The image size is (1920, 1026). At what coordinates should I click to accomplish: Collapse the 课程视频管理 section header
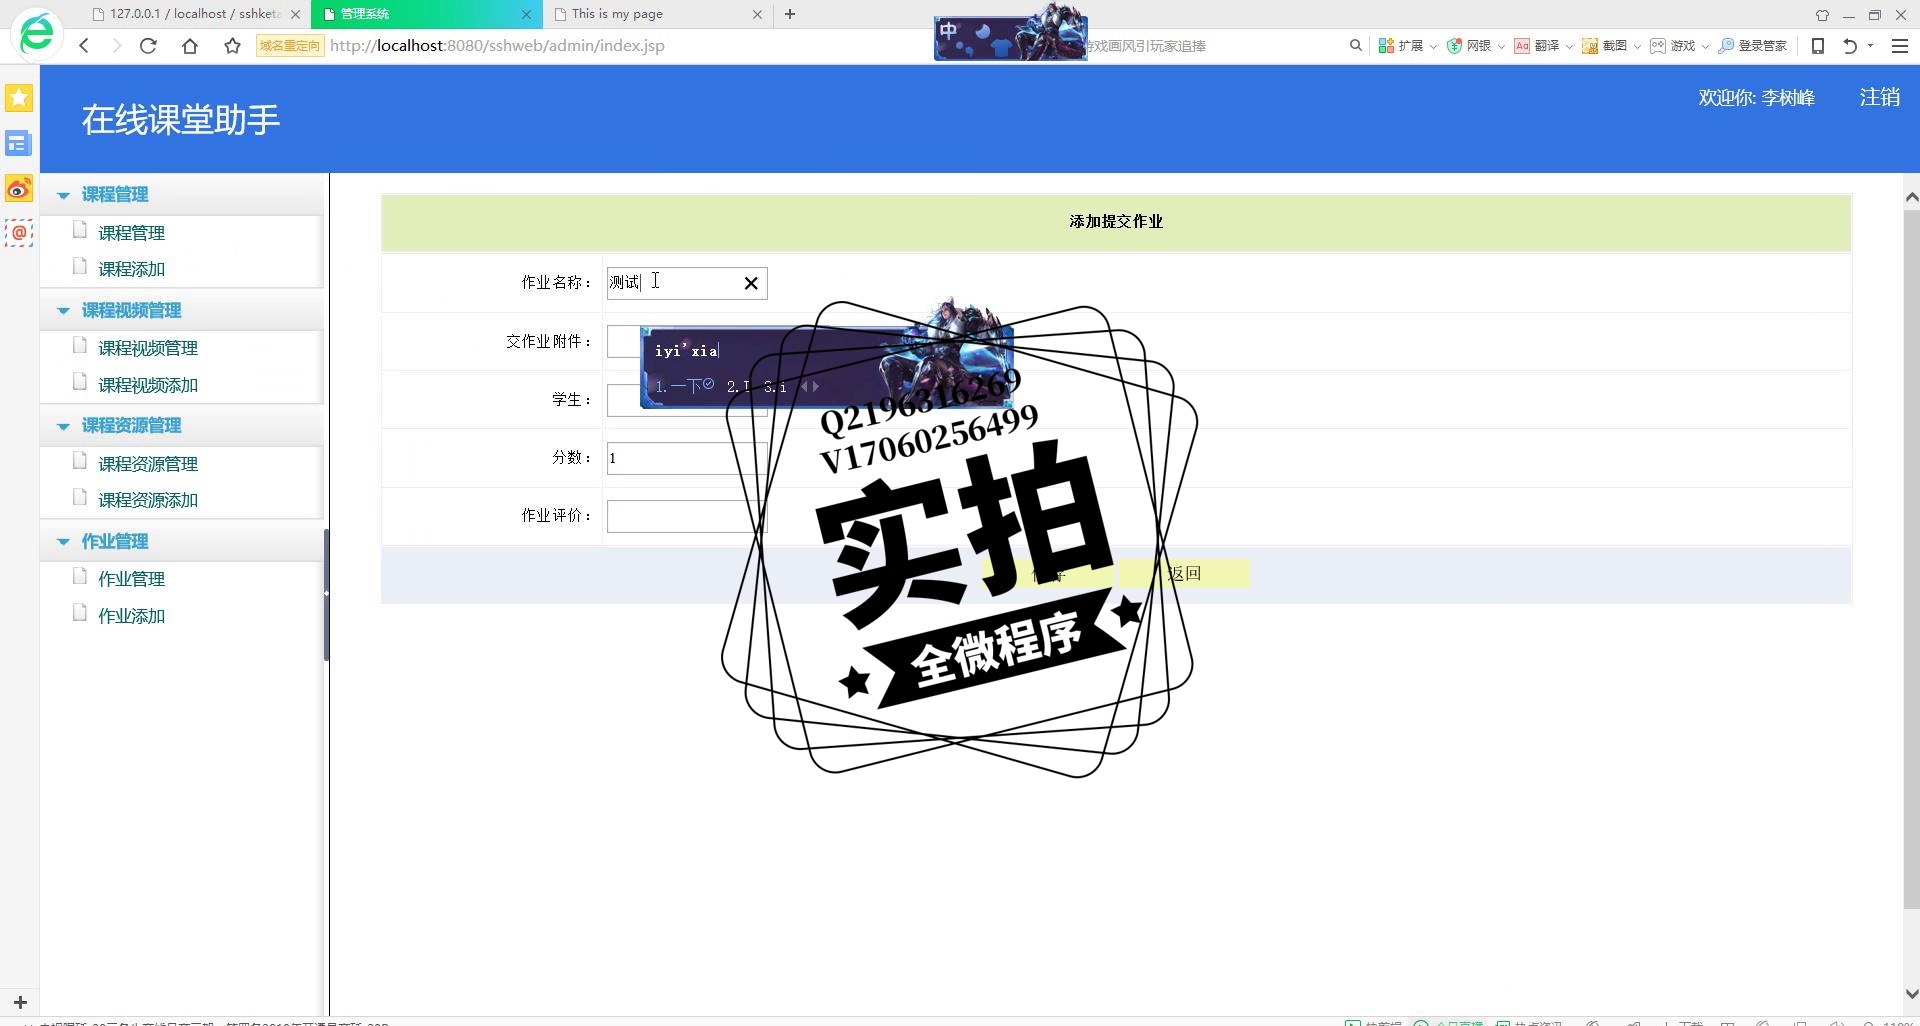tap(182, 311)
